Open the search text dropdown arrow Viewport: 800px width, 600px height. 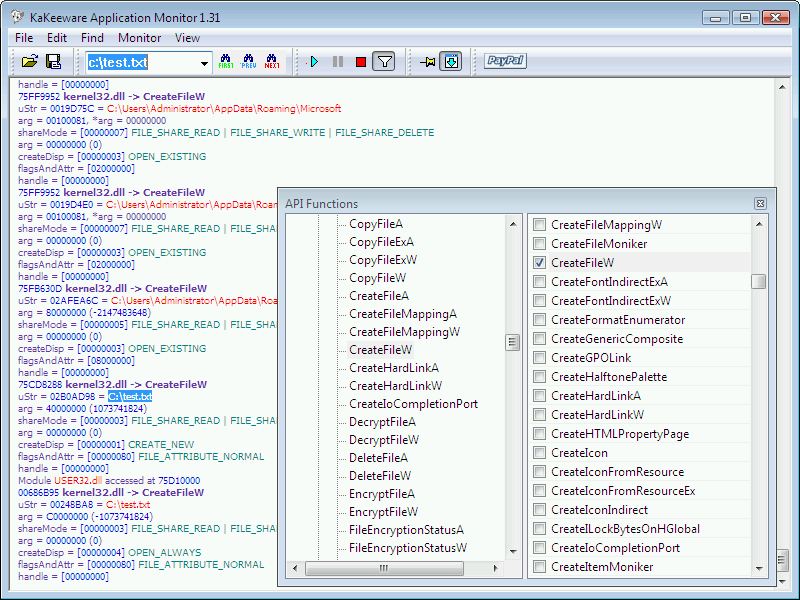point(204,63)
